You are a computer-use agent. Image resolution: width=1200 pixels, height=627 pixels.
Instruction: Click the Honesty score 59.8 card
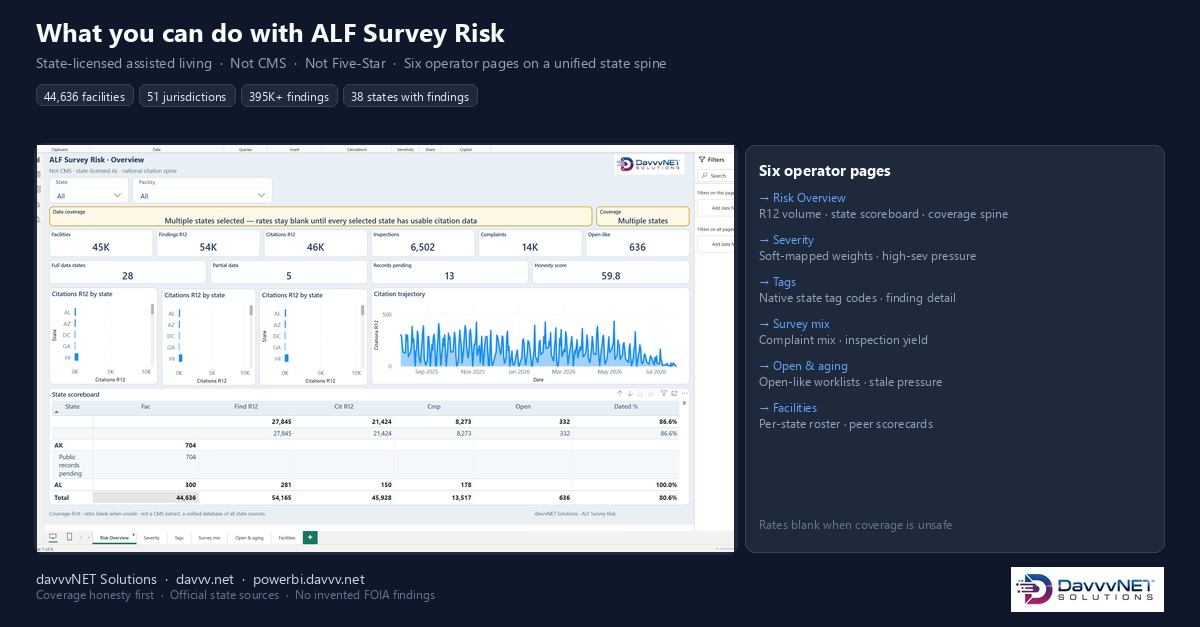click(x=610, y=272)
